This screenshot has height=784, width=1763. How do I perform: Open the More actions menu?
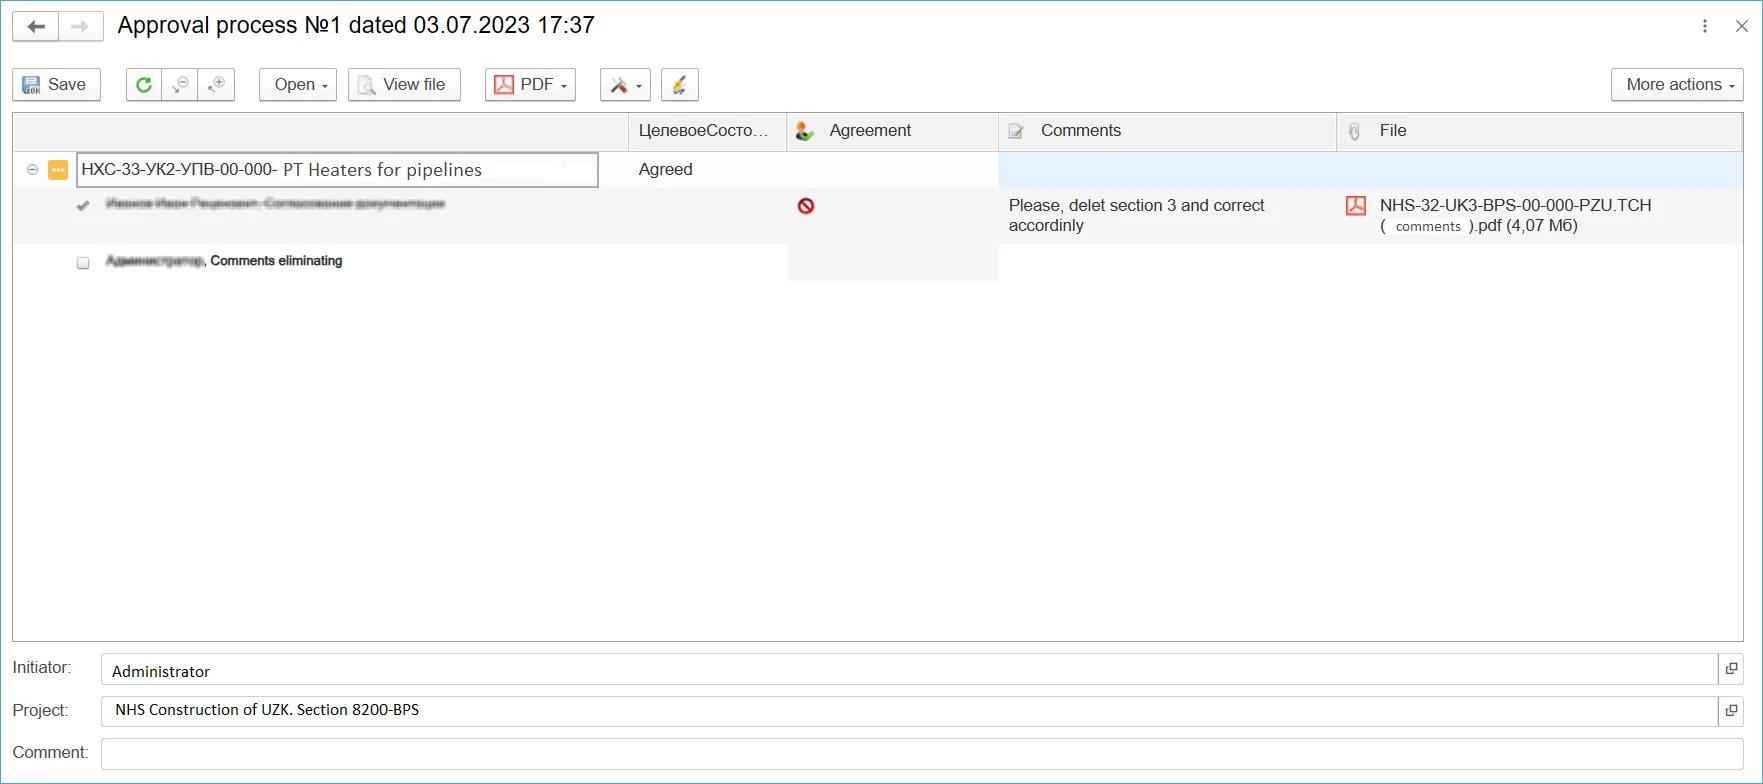click(1677, 85)
